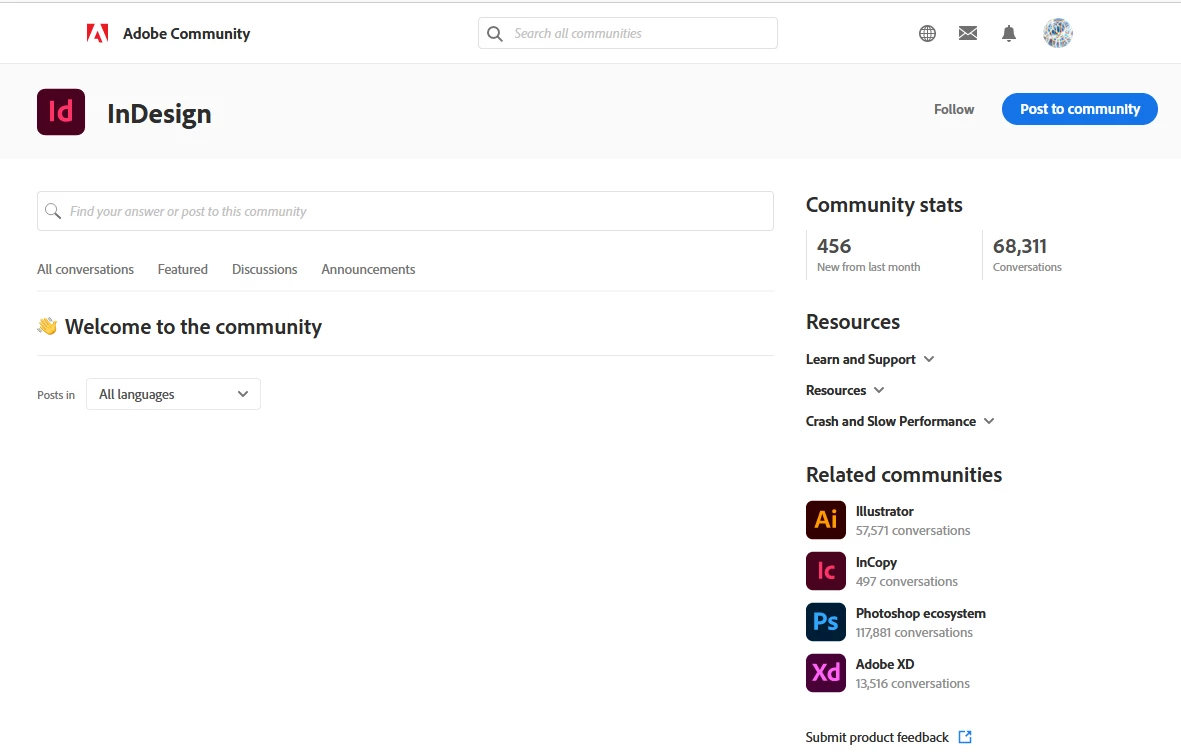Expand the Resources dropdown link

point(845,390)
